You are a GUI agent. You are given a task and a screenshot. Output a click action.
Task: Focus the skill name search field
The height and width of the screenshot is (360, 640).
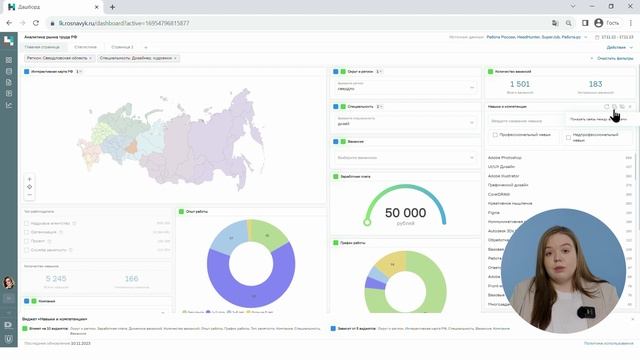(x=528, y=121)
